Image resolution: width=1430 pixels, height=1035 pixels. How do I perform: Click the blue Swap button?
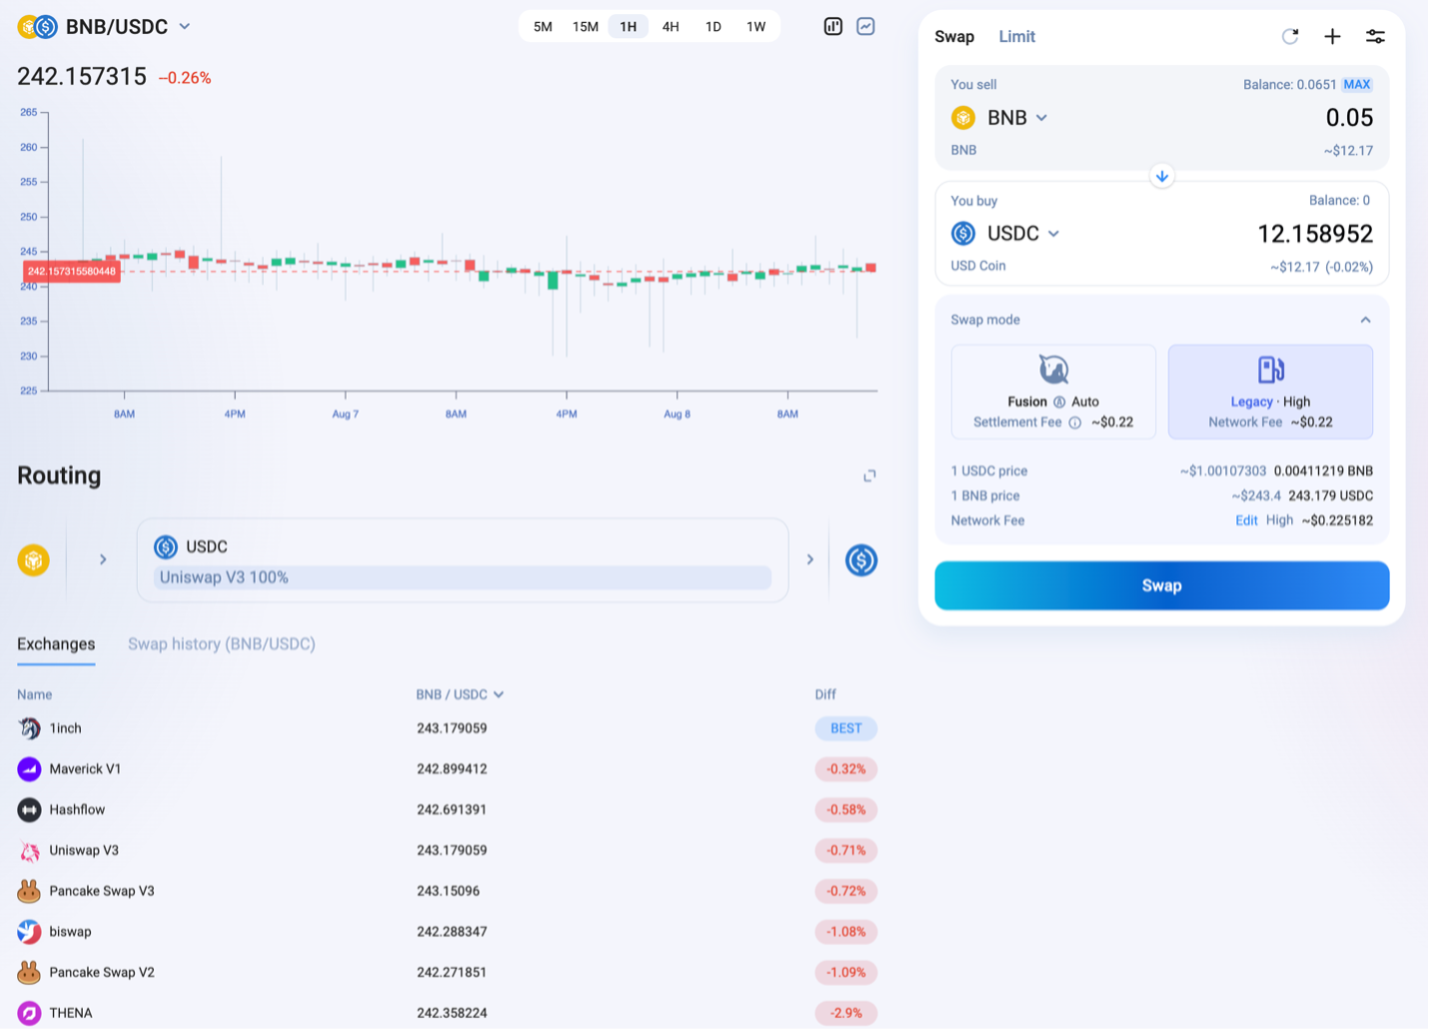point(1161,586)
